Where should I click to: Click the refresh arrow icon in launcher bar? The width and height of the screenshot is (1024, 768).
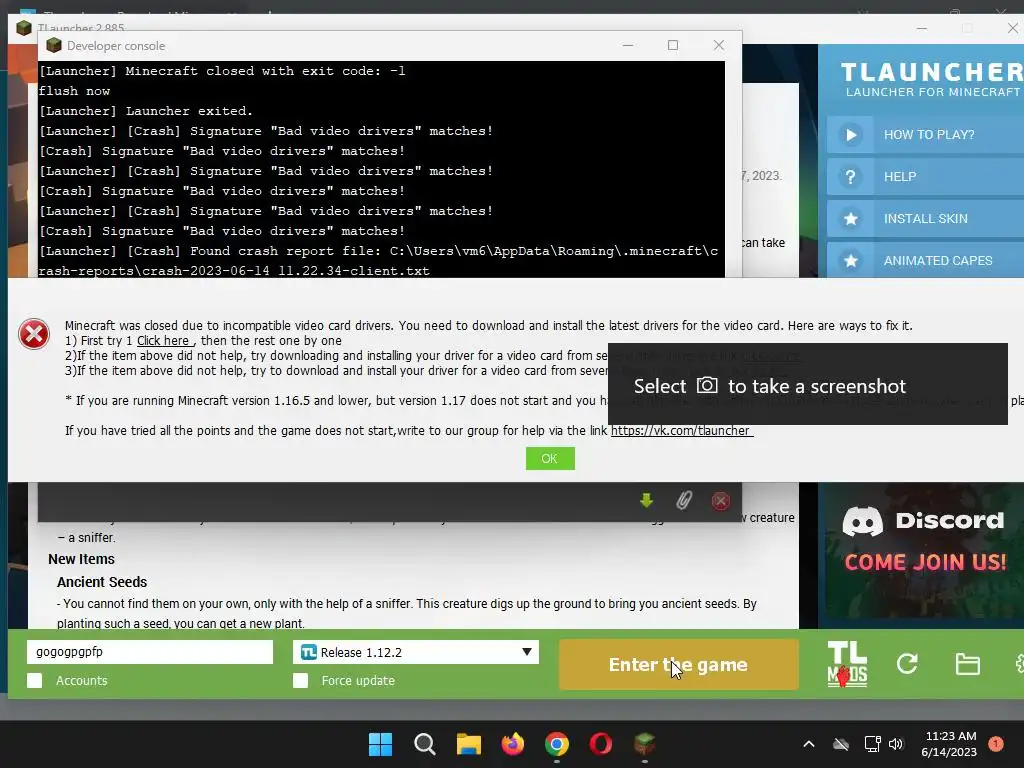click(x=907, y=664)
